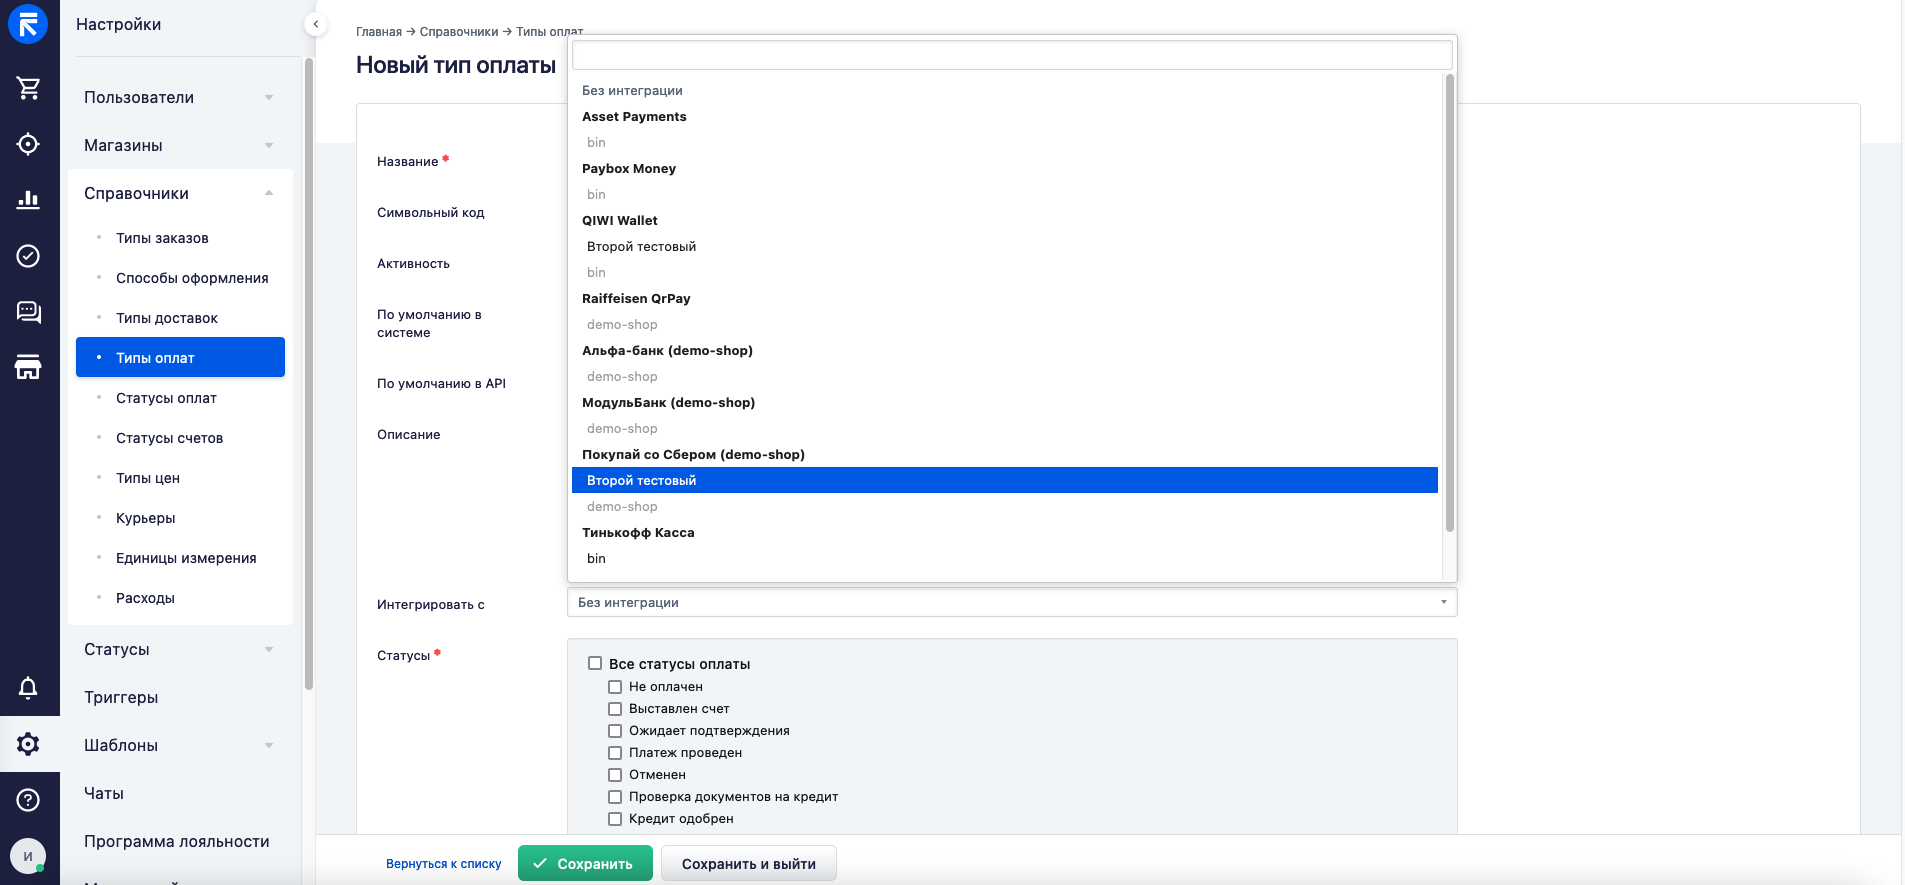Check the 'Не оплачен' status

(x=615, y=687)
